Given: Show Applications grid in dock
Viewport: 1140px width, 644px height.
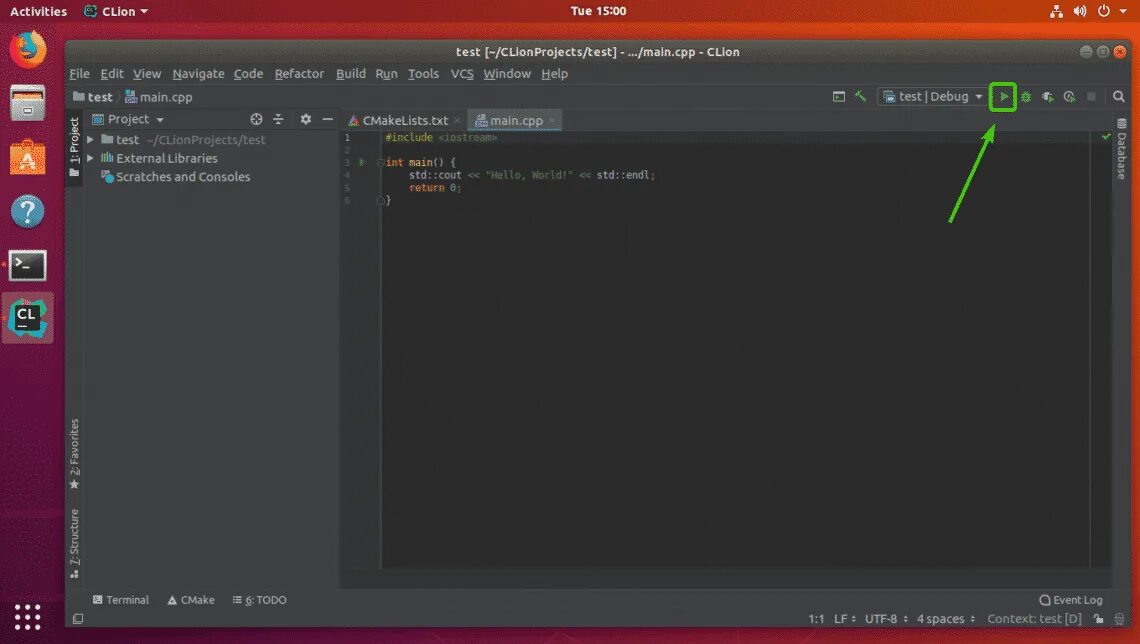Looking at the screenshot, I should pyautogui.click(x=28, y=617).
